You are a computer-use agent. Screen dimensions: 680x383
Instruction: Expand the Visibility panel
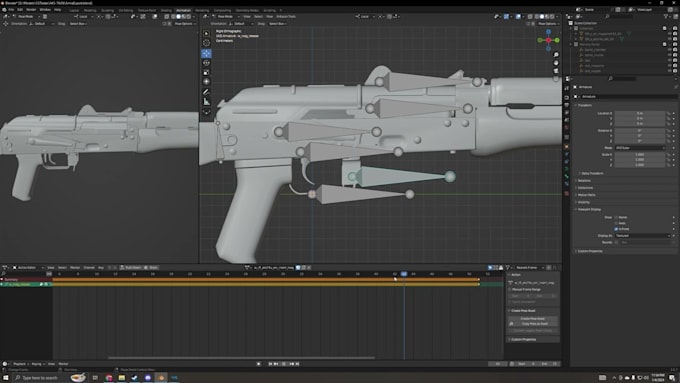(583, 202)
